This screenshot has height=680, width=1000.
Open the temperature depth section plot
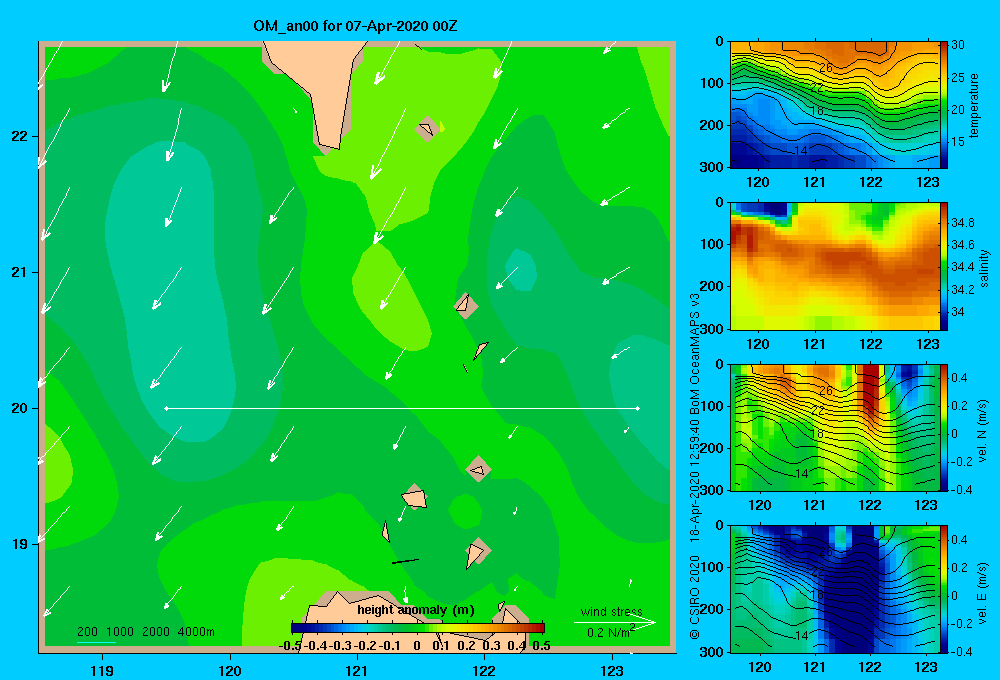pos(834,105)
